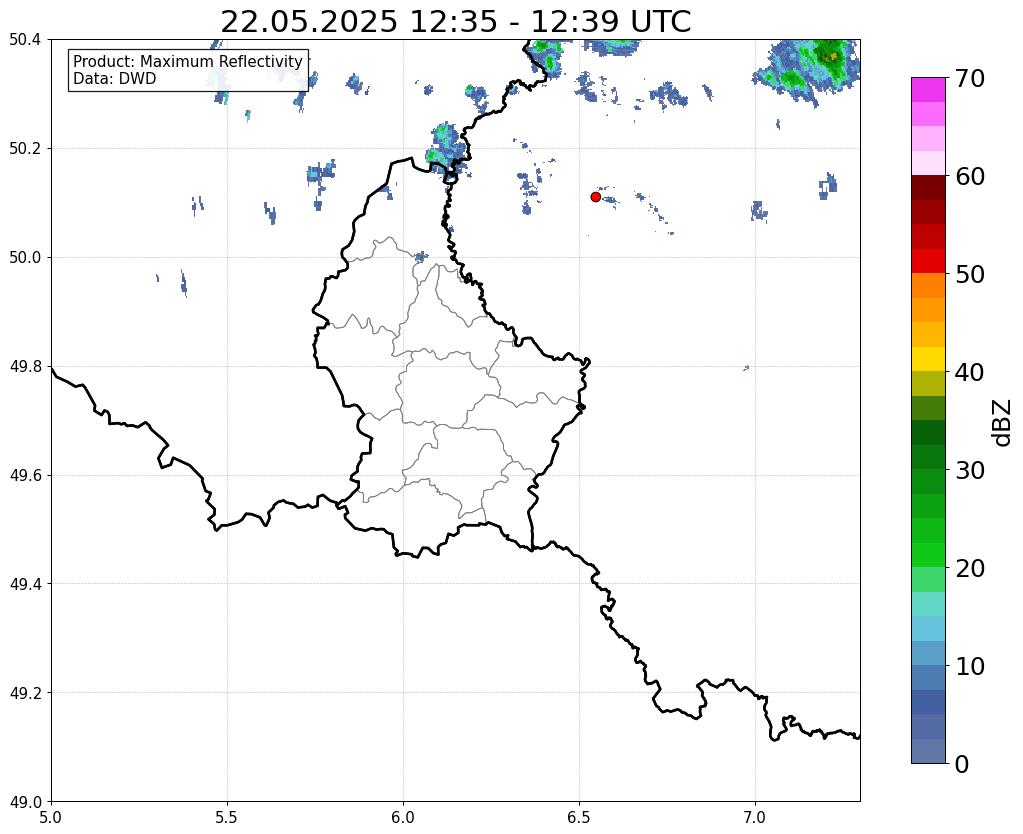Click the dark red colorbar band below 60

pos(928,187)
